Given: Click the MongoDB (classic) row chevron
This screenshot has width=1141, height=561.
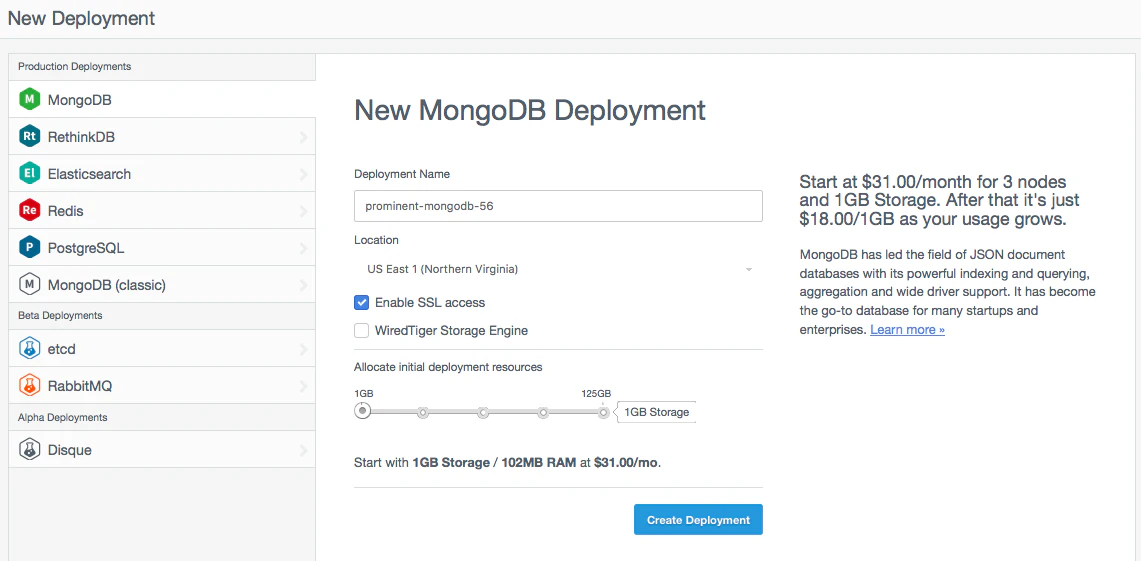Looking at the screenshot, I should (x=303, y=285).
